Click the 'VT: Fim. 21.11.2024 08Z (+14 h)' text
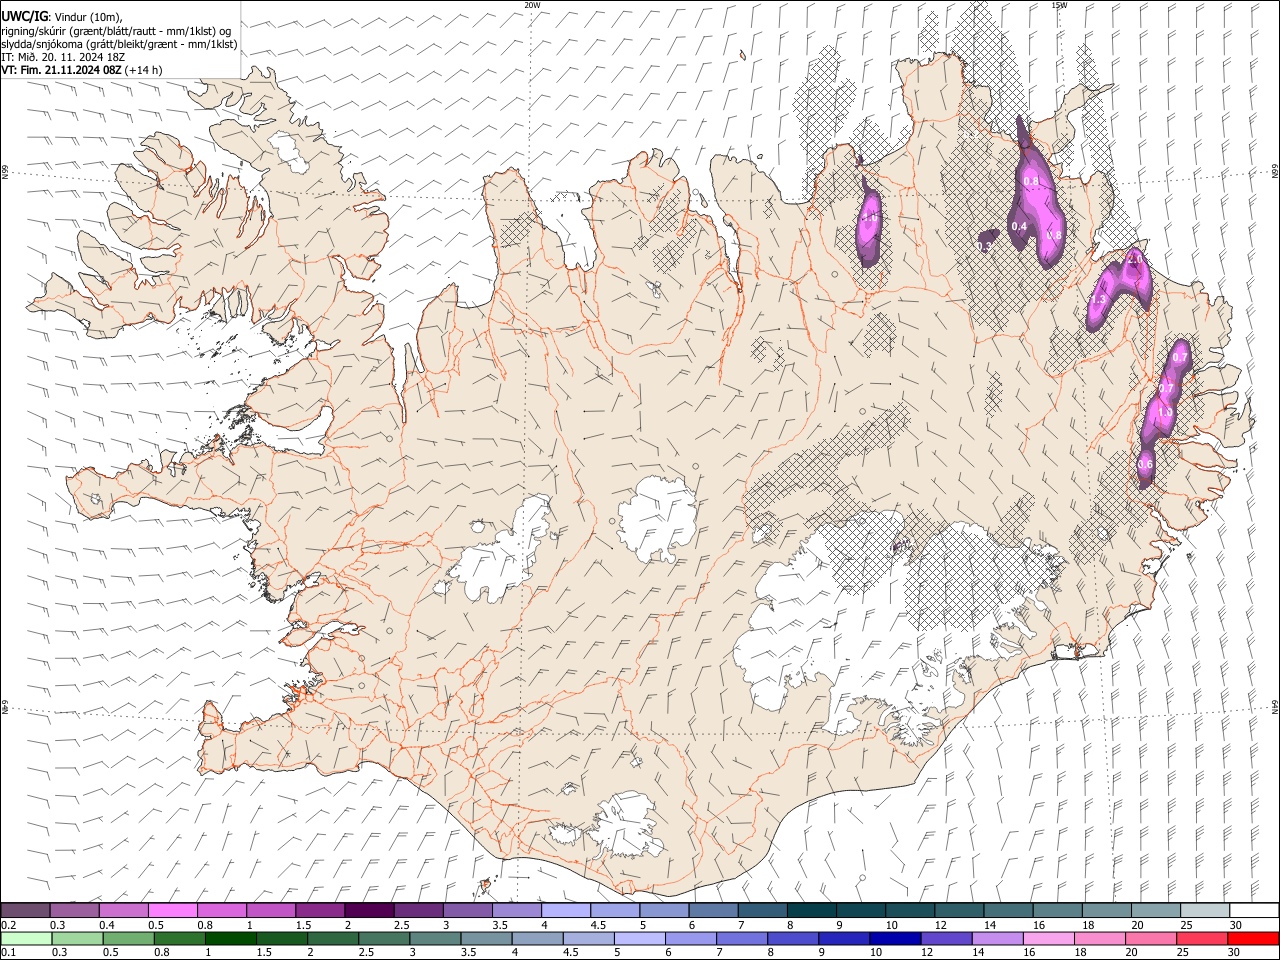Image resolution: width=1280 pixels, height=960 pixels. (x=82, y=70)
